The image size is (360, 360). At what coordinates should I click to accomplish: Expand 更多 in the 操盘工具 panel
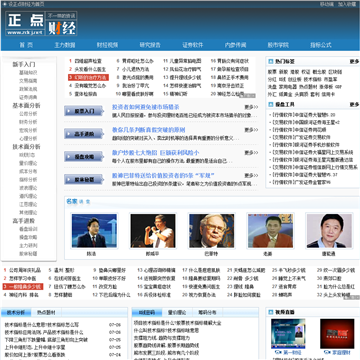(x=354, y=105)
